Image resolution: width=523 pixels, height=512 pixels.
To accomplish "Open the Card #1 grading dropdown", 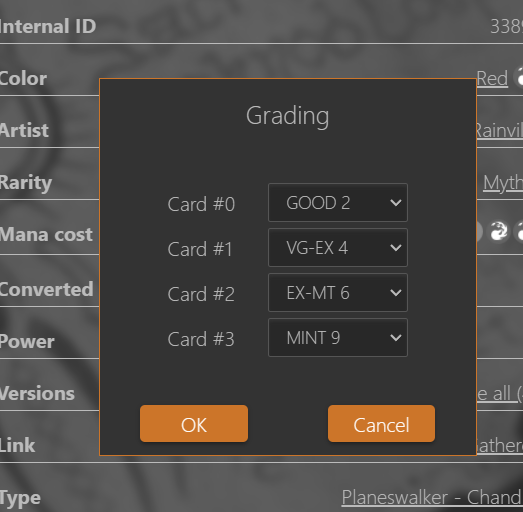I will click(x=338, y=247).
